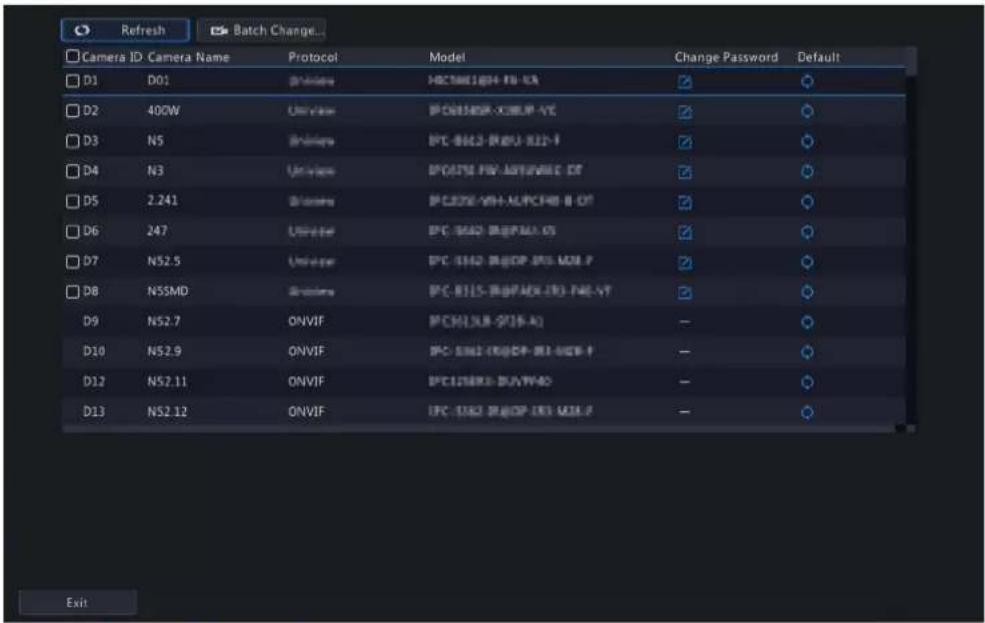985x623 pixels.
Task: Restore default for camera 247
Action: click(807, 232)
